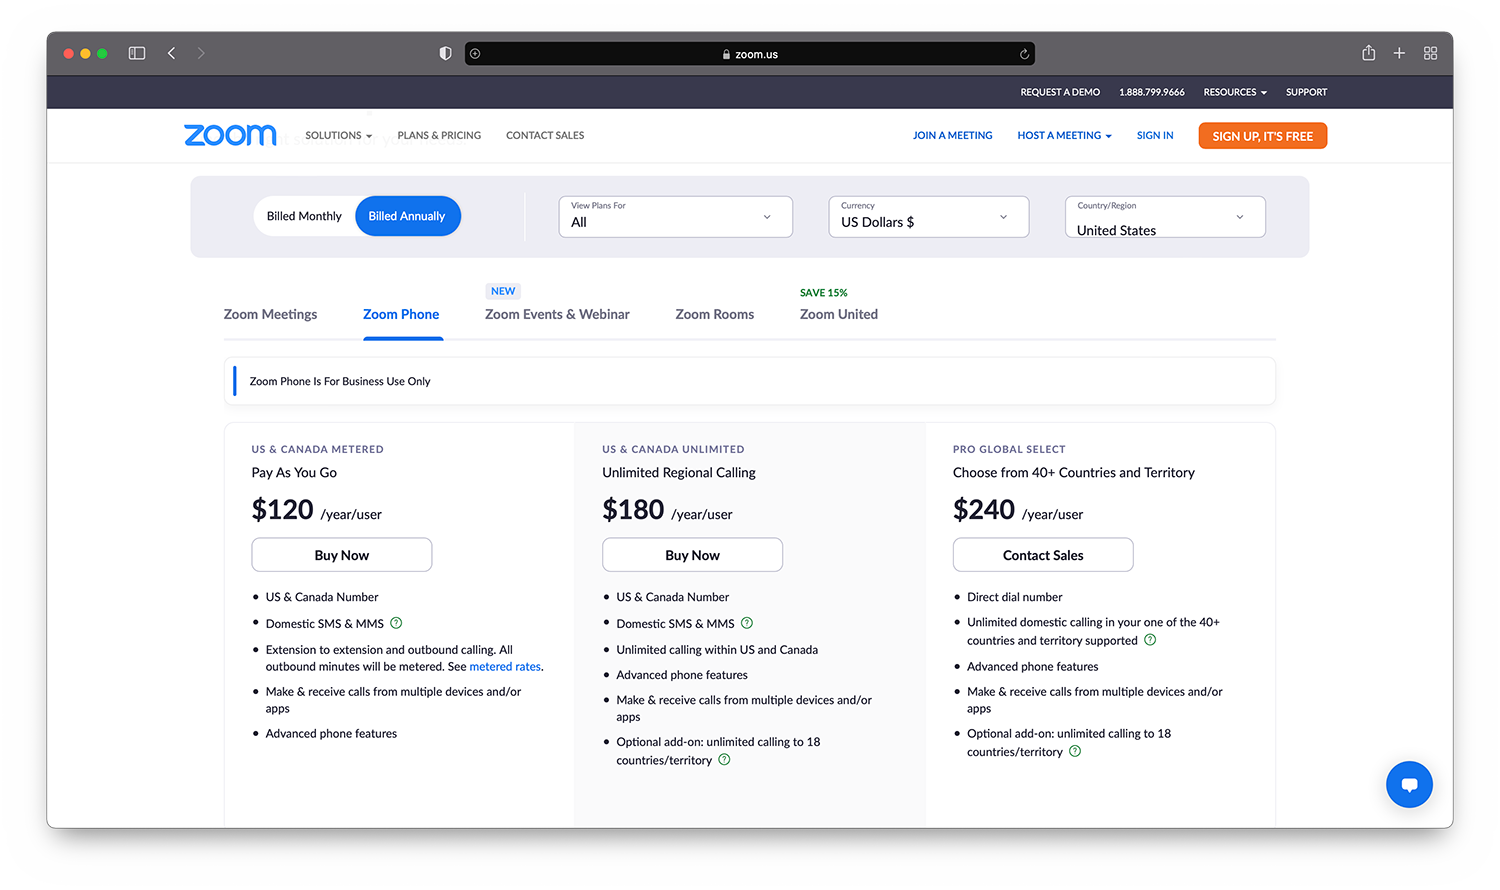Click Join a Meeting link
The image size is (1500, 890).
952,135
